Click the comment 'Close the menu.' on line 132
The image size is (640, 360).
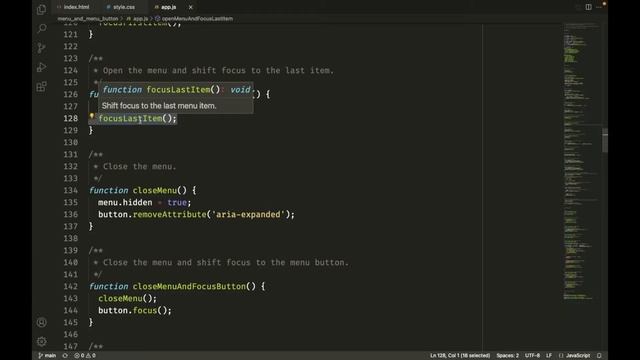point(140,166)
